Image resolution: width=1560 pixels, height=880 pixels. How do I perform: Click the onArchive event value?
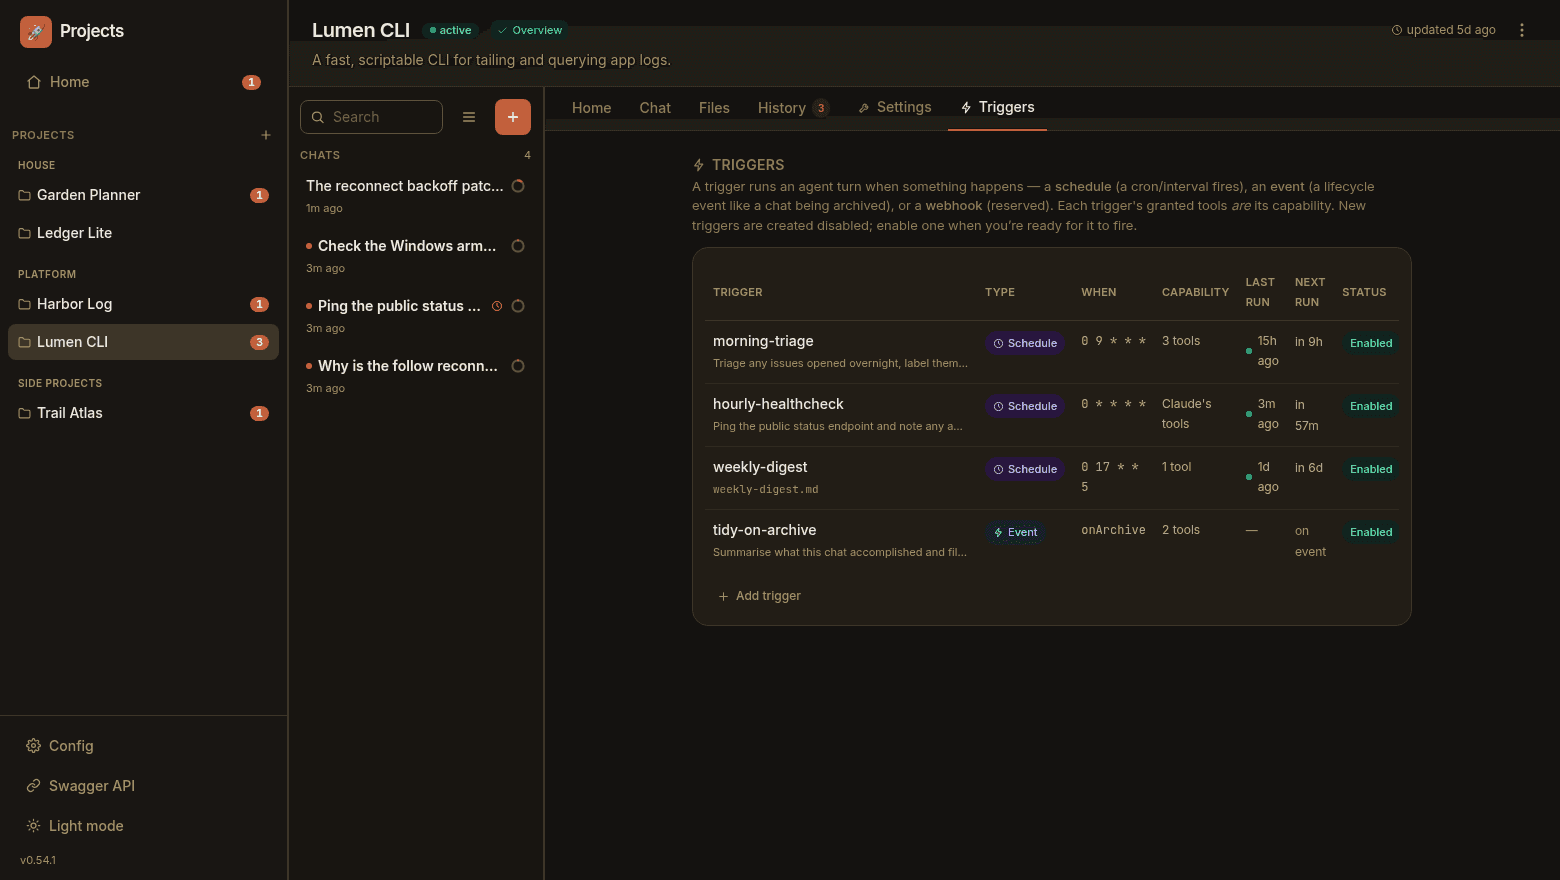coord(1113,530)
